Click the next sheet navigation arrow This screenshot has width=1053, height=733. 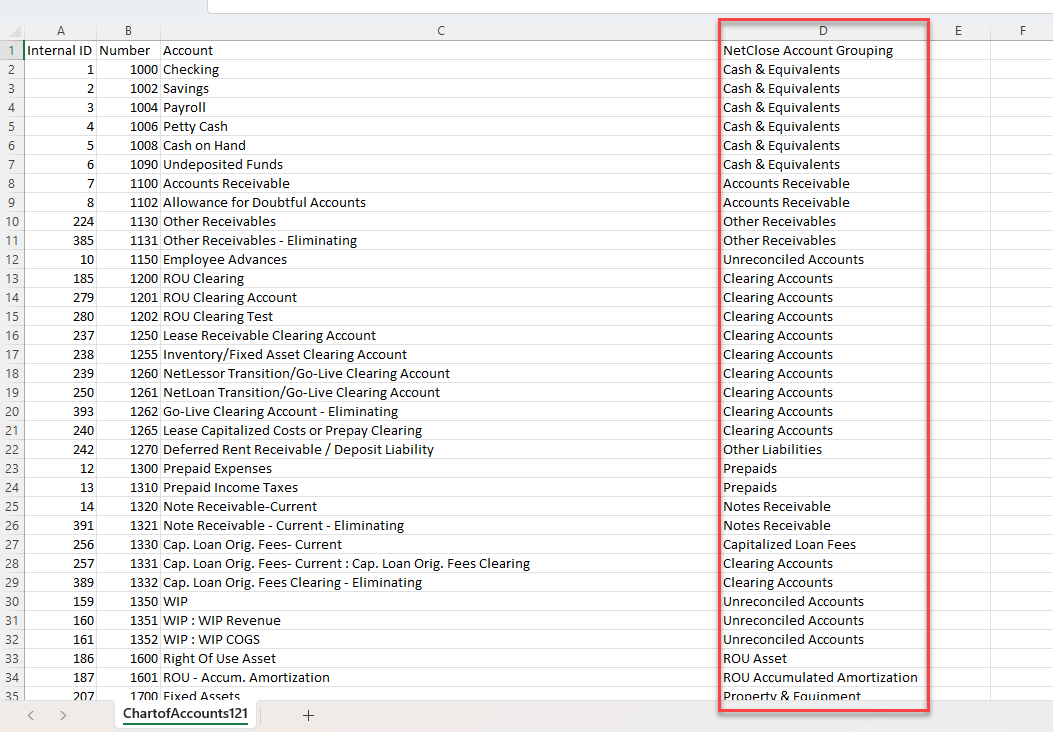63,715
